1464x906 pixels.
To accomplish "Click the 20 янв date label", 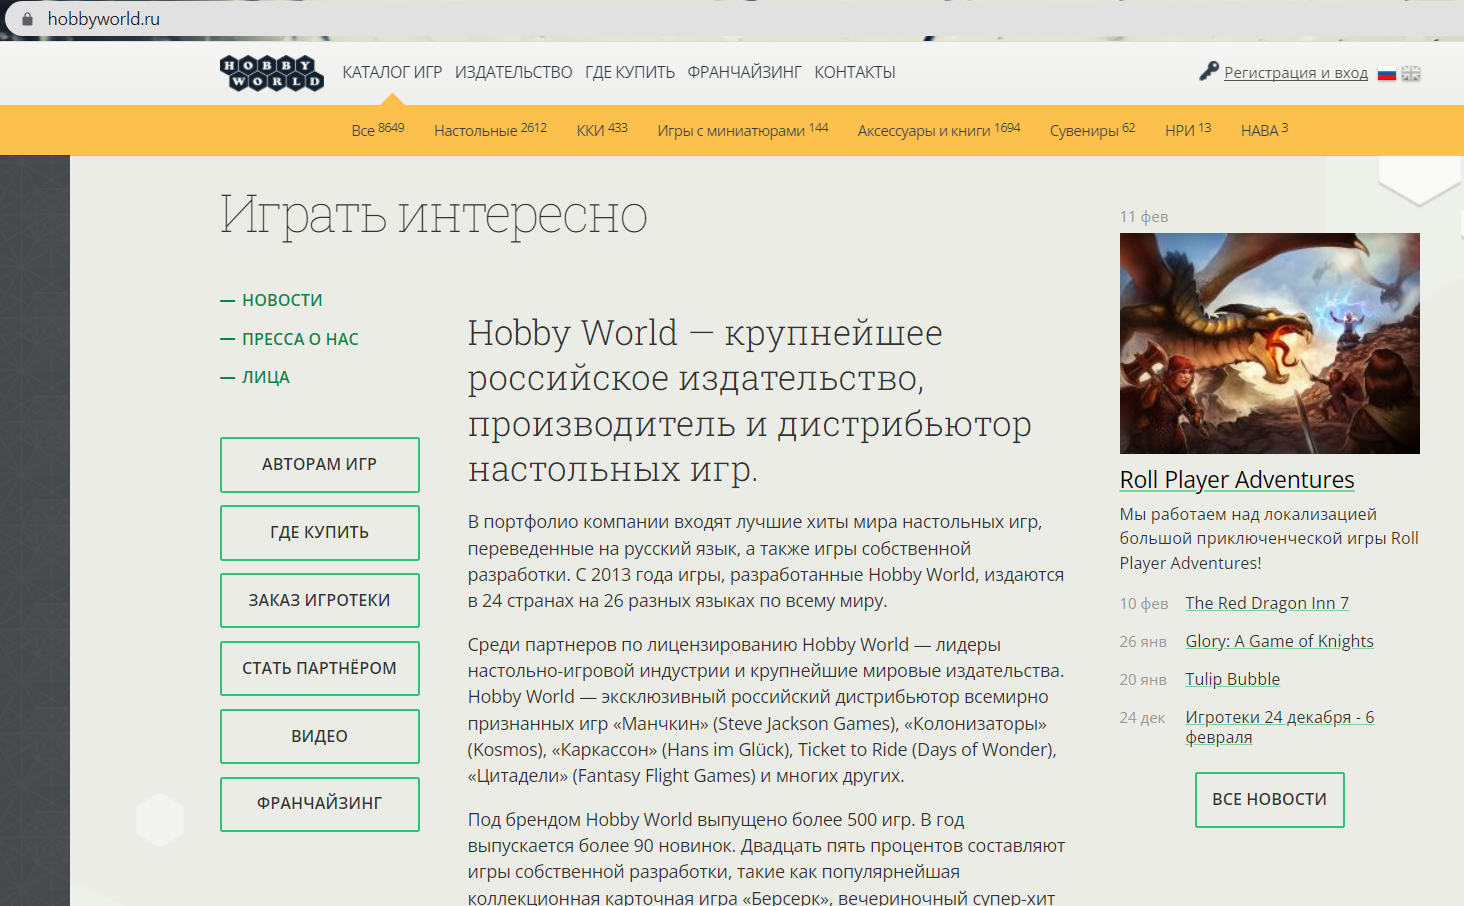I will [x=1143, y=679].
